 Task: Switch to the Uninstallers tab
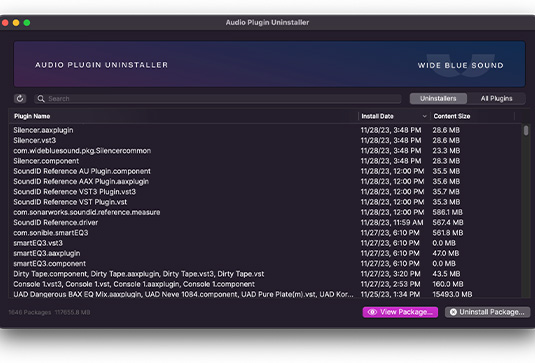438,99
